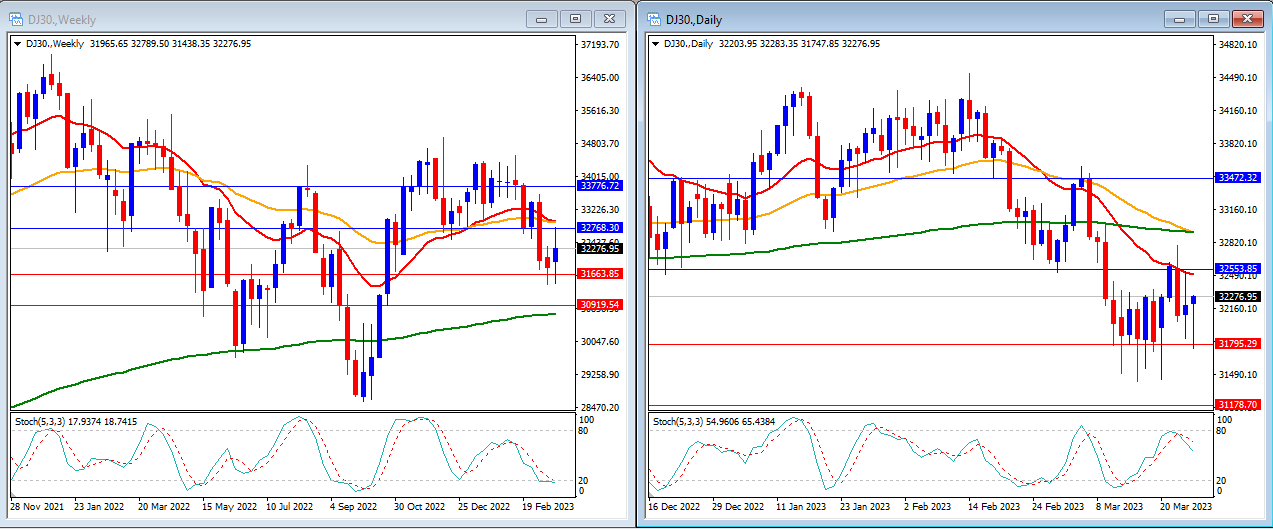The height and width of the screenshot is (529, 1273).
Task: Click the 25 Dec 2022 date label
Action: [485, 507]
